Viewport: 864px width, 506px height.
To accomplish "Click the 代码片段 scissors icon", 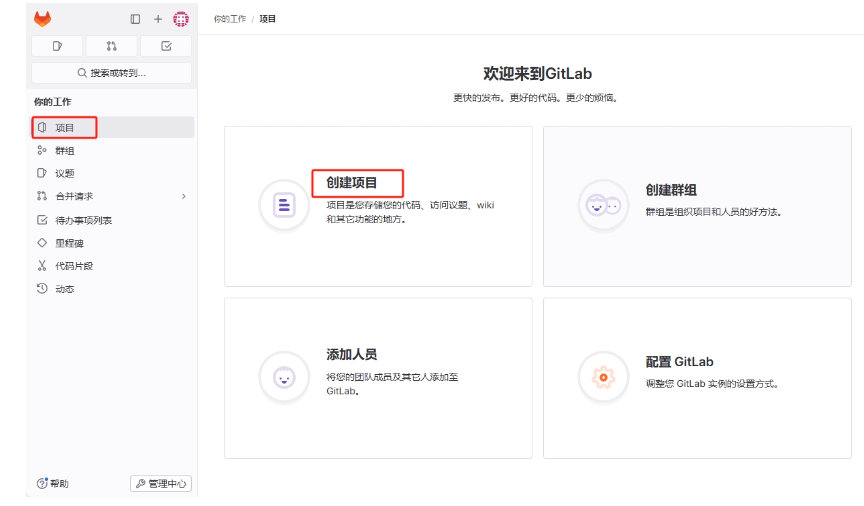I will [42, 266].
